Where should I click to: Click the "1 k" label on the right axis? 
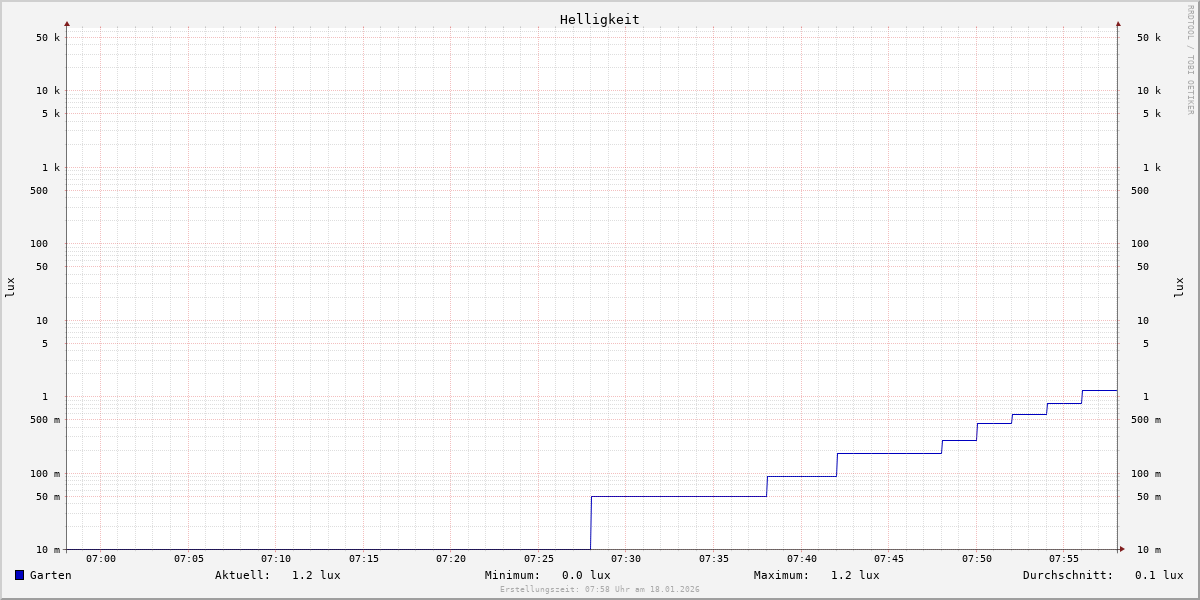(1152, 168)
